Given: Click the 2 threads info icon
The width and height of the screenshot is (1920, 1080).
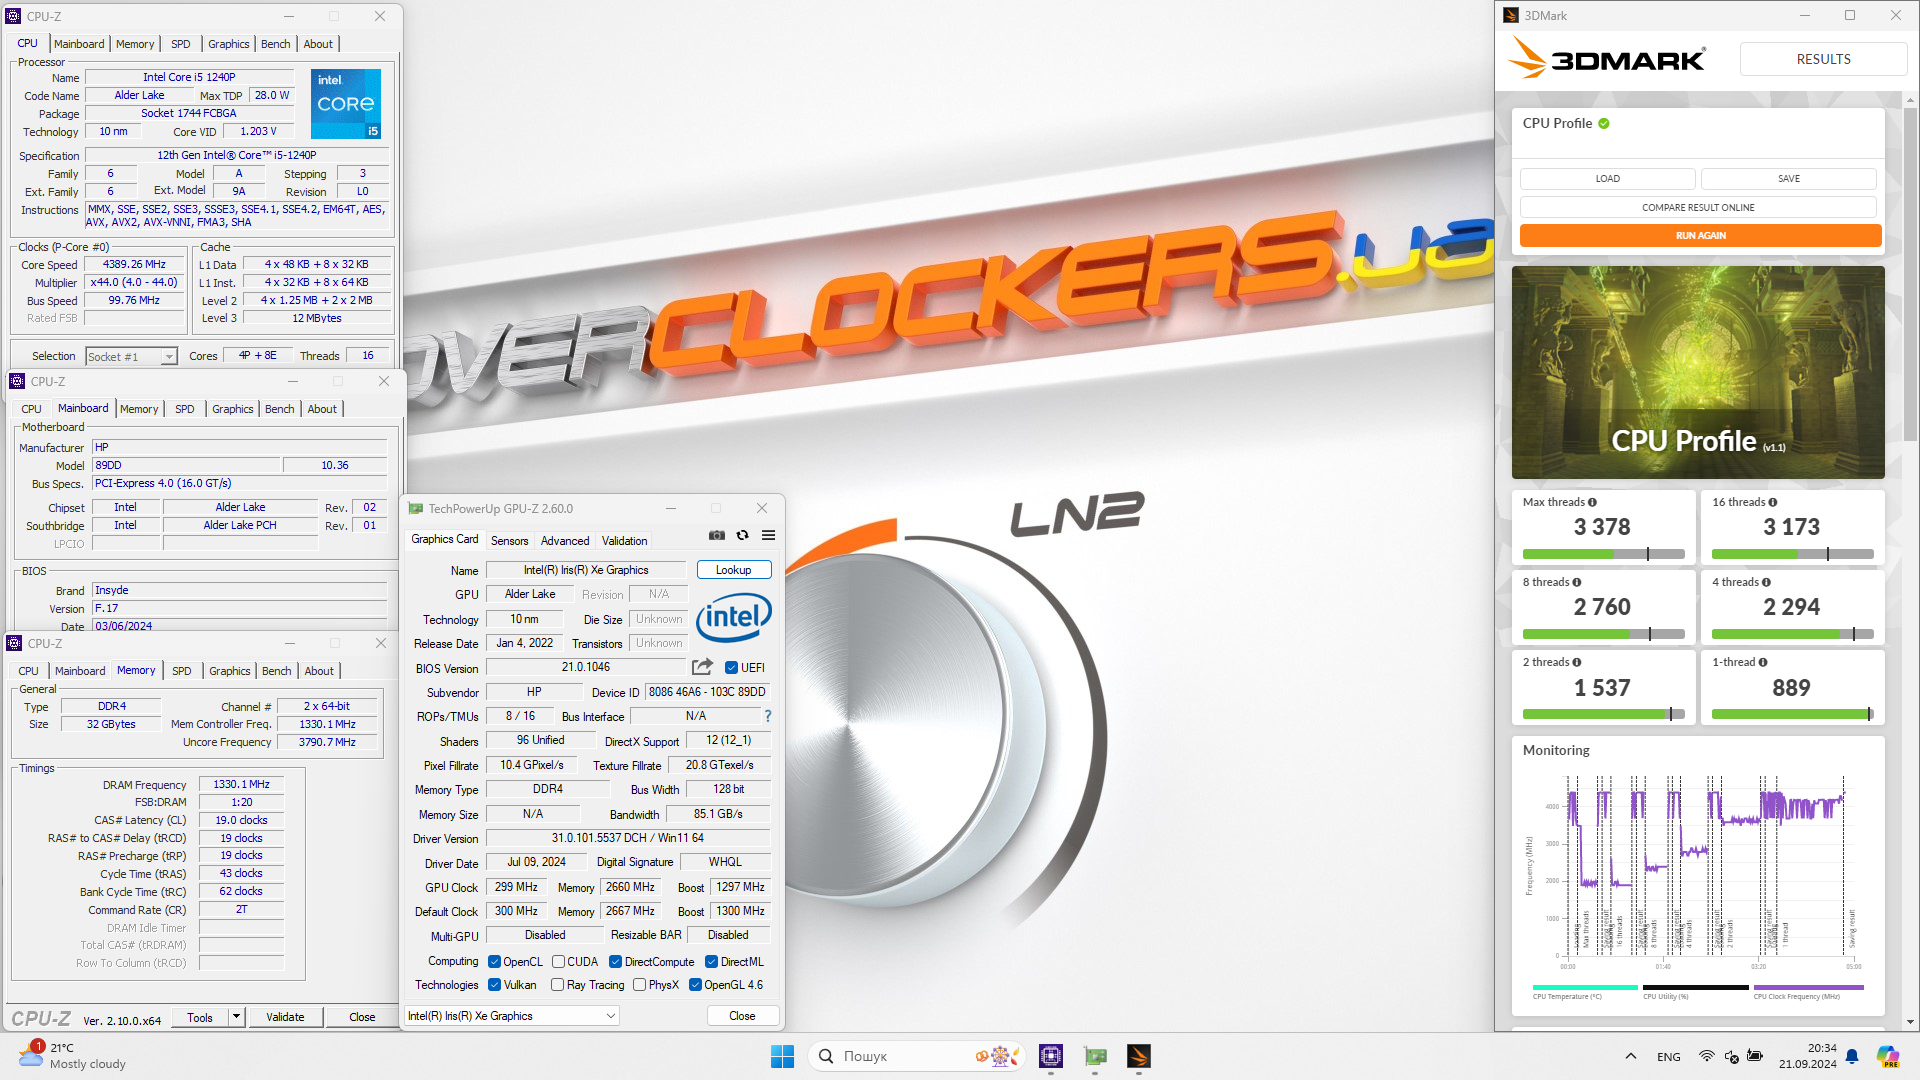Looking at the screenshot, I should [1577, 662].
